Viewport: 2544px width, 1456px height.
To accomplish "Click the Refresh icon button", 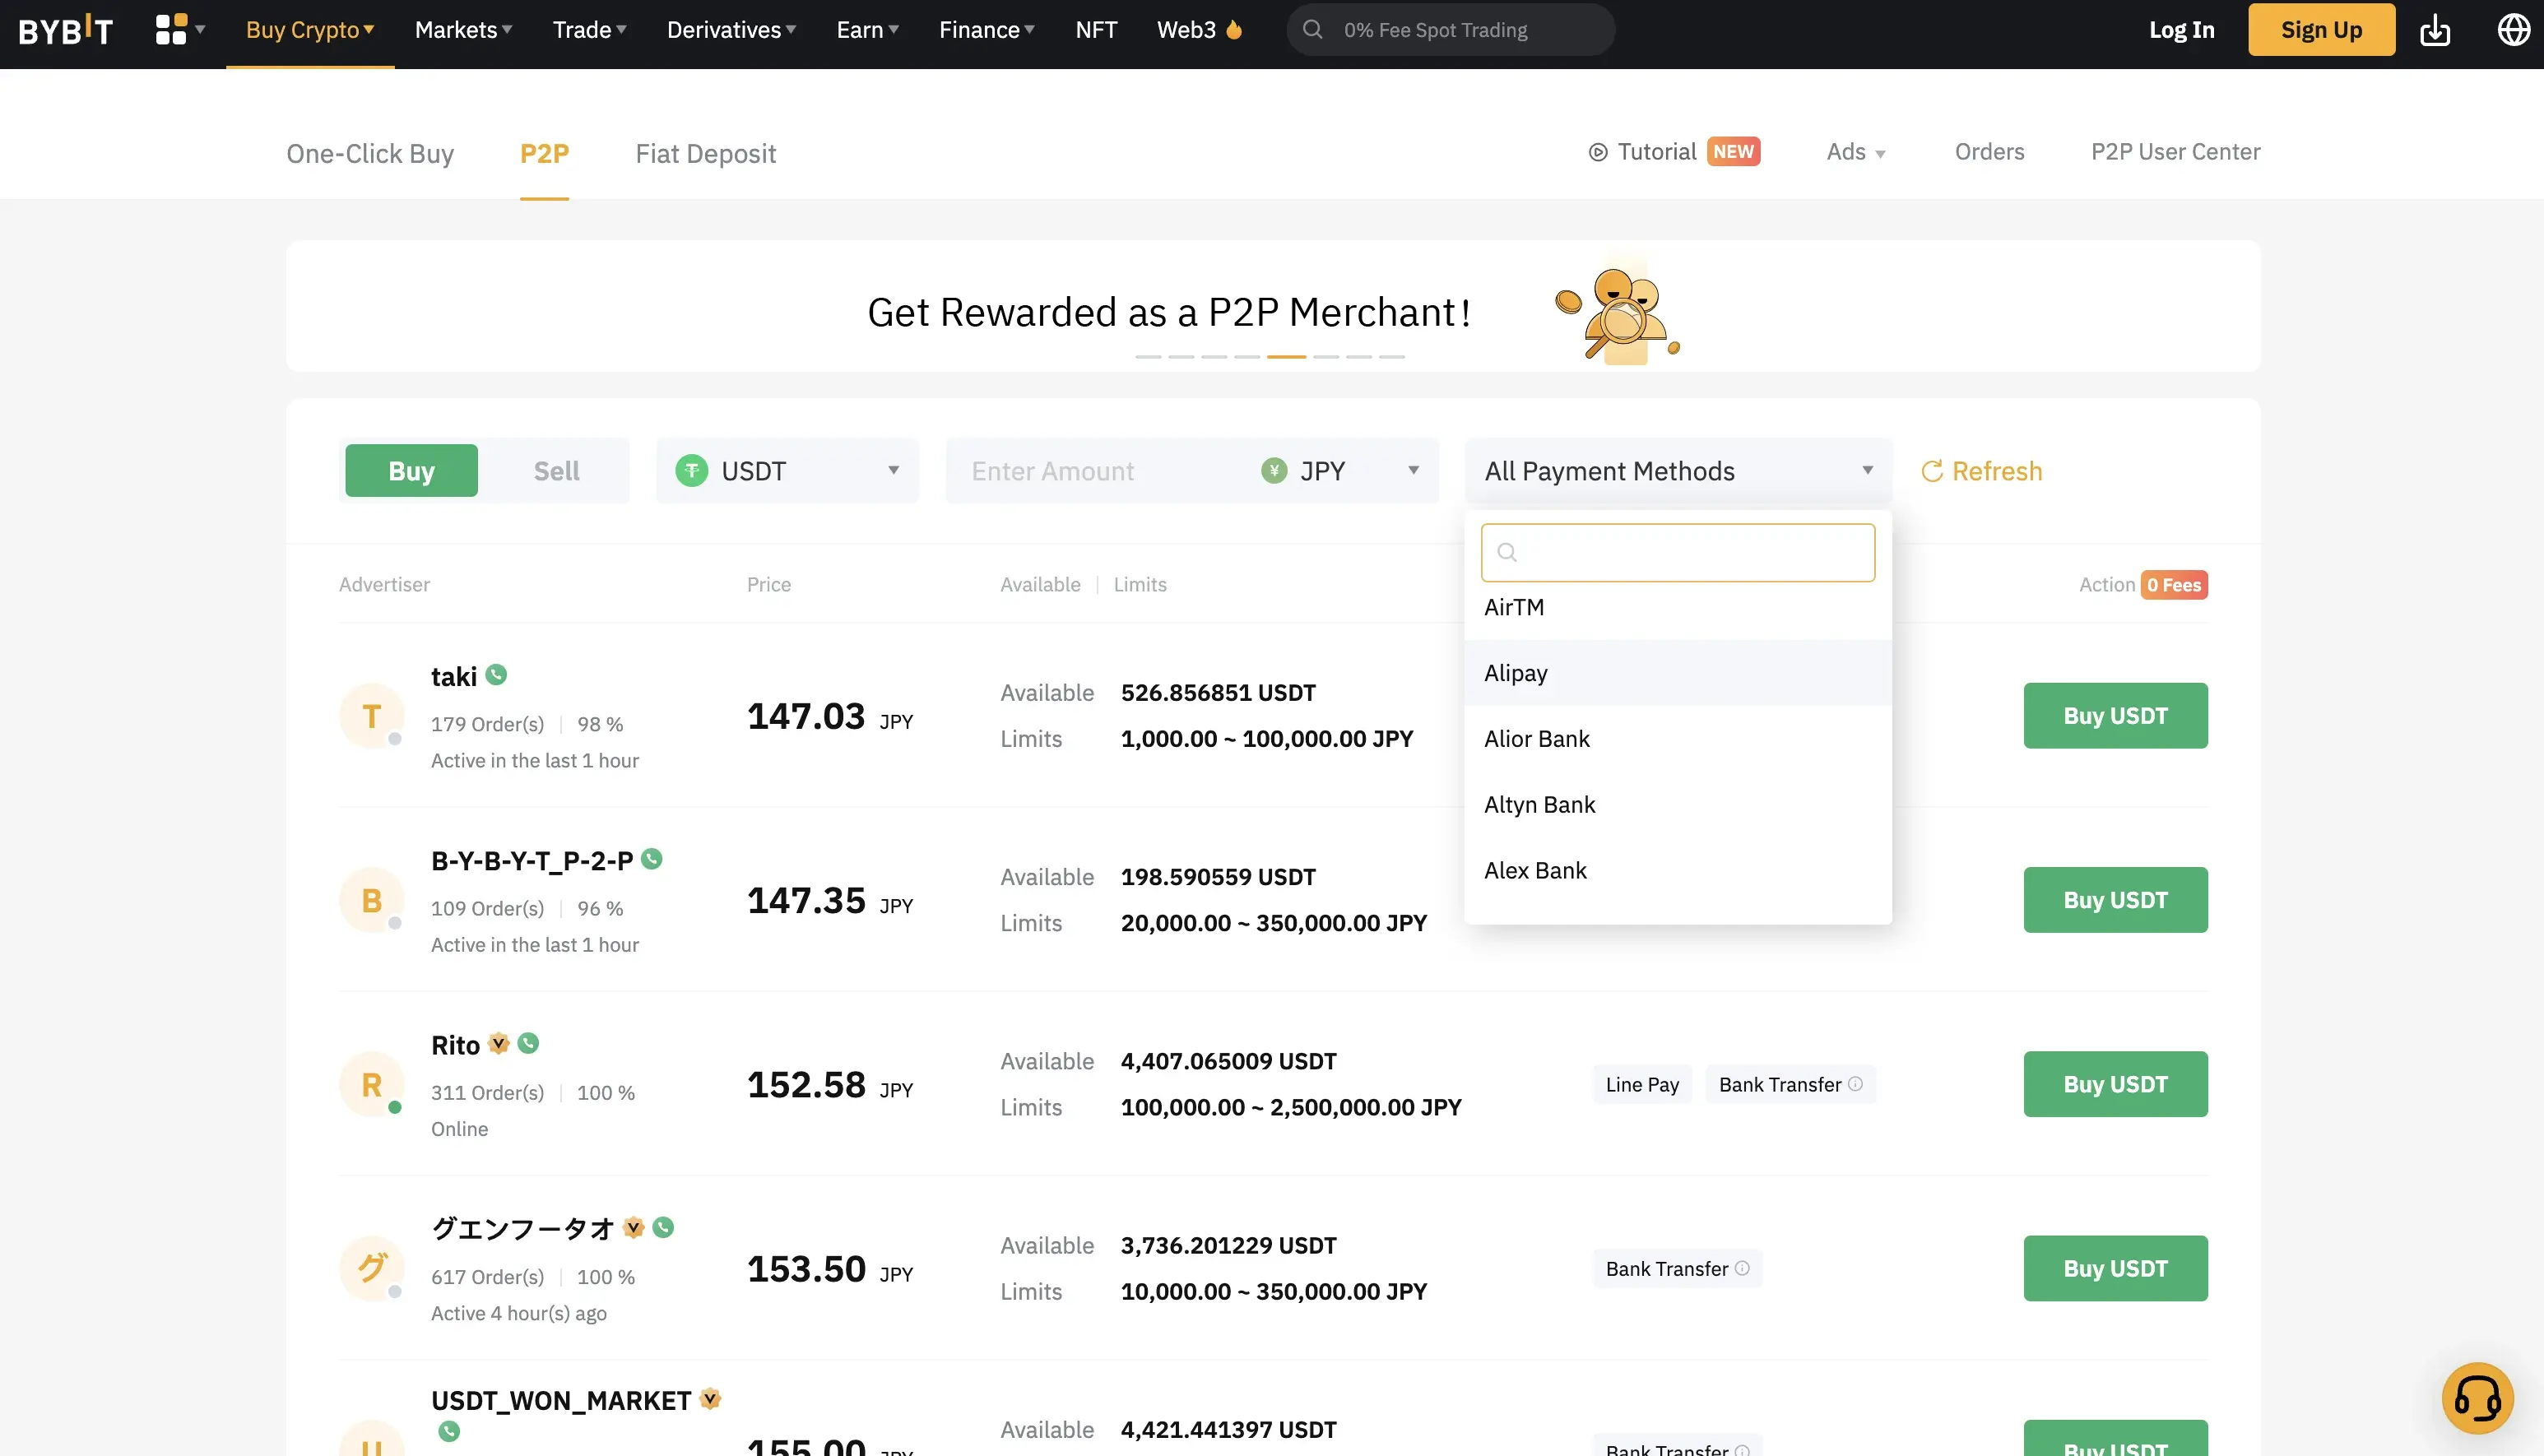I will [x=1932, y=471].
